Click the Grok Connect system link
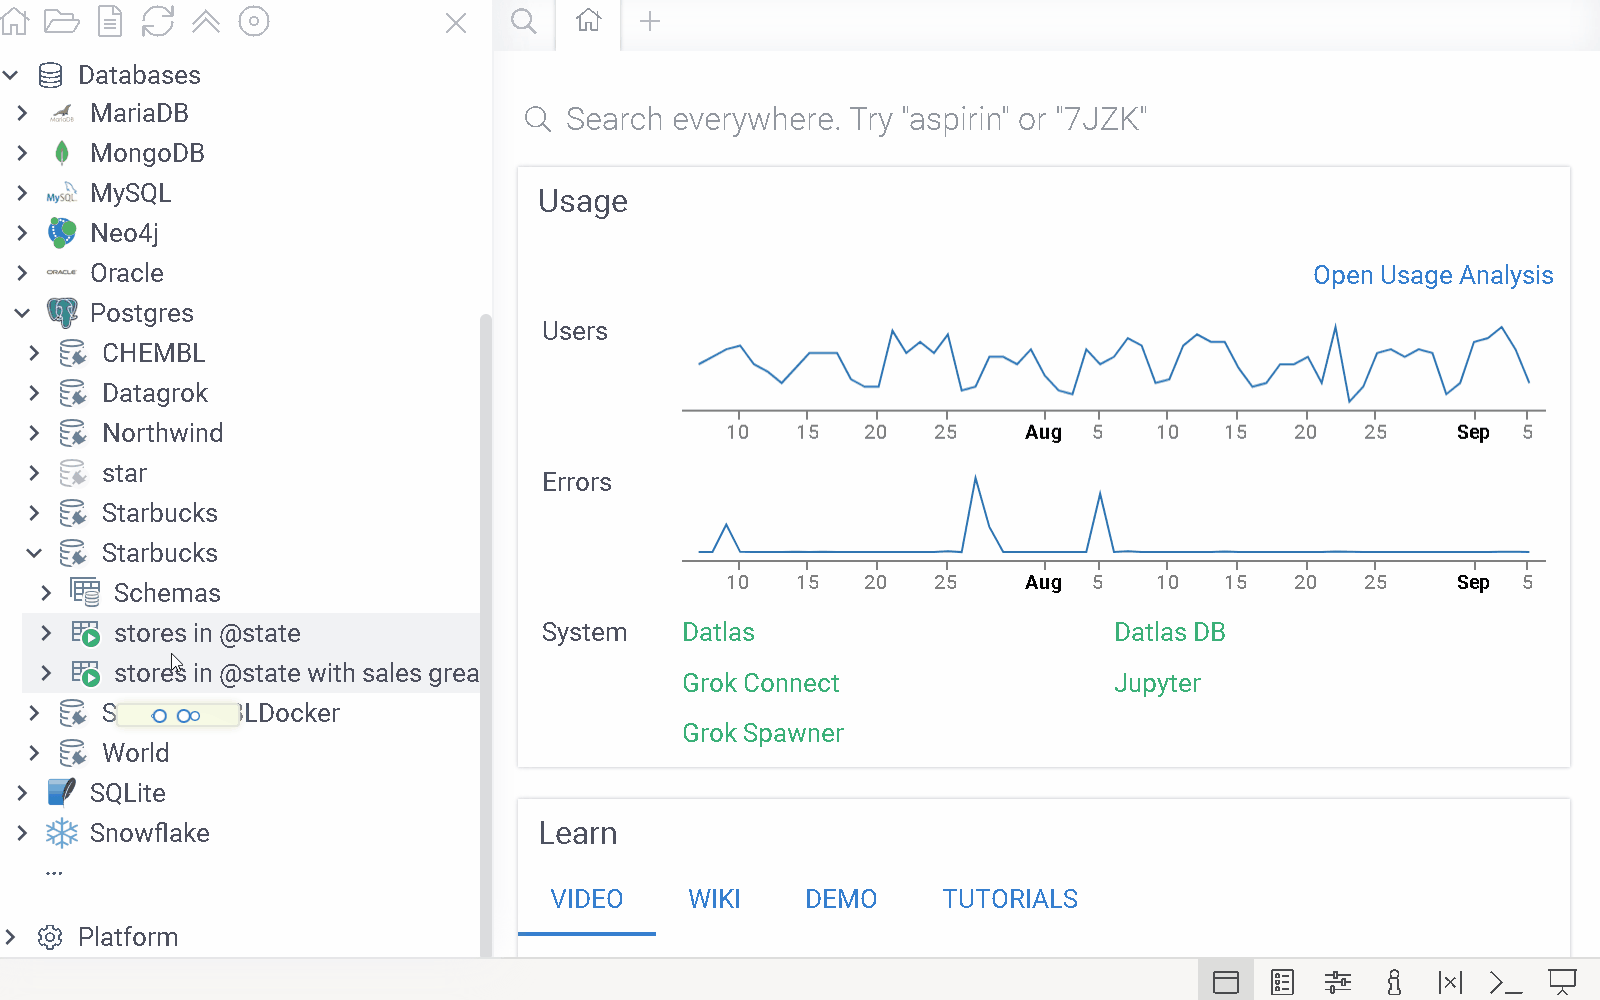The width and height of the screenshot is (1600, 1000). click(761, 683)
